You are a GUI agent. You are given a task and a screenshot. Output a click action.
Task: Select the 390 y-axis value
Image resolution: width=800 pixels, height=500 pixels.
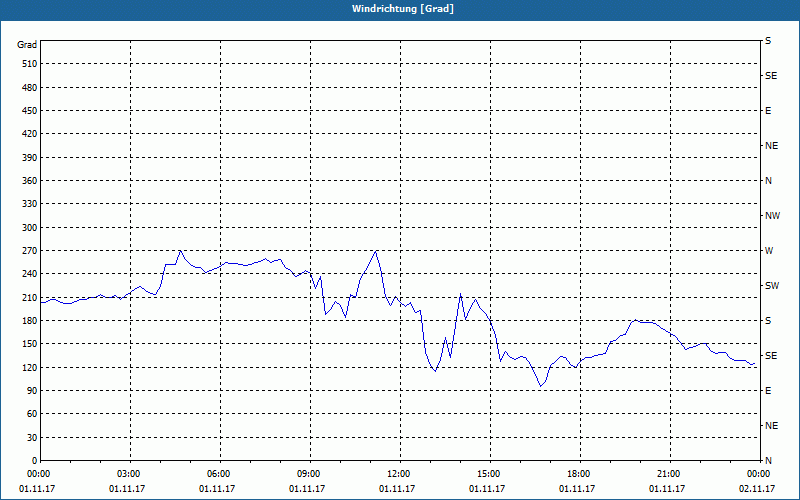[x=30, y=158]
